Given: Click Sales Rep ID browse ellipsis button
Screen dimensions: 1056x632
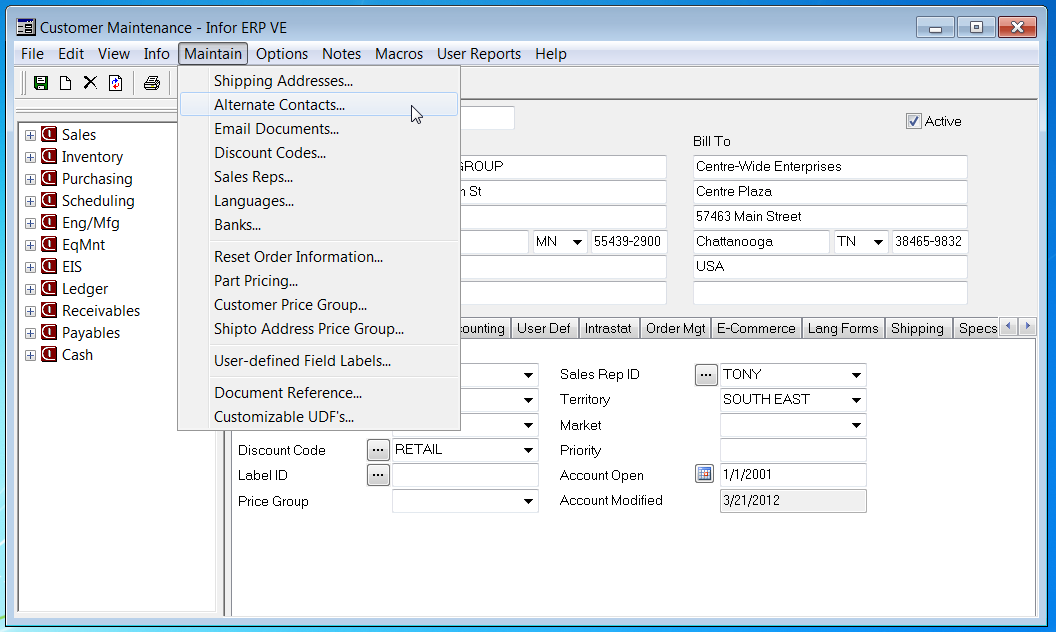Looking at the screenshot, I should tap(705, 375).
